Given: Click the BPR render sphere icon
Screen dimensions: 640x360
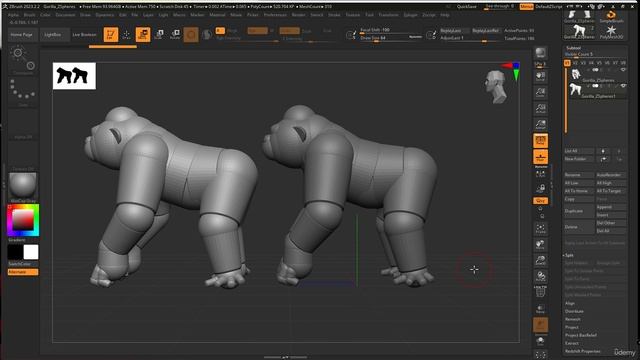Looking at the screenshot, I should [x=540, y=53].
